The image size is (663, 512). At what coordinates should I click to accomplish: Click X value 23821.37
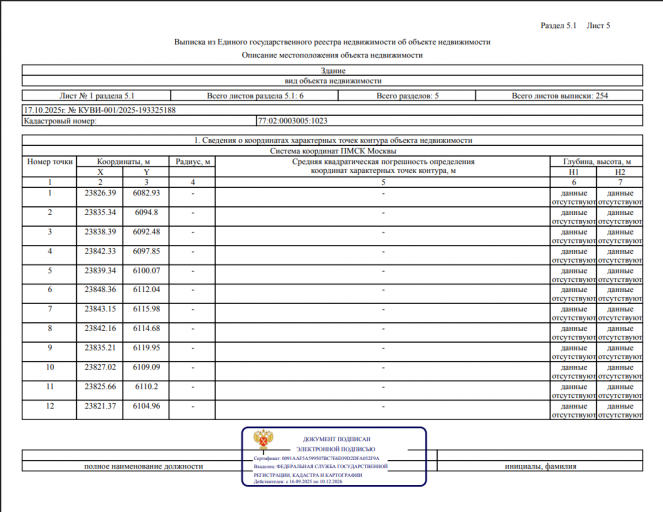[100, 406]
